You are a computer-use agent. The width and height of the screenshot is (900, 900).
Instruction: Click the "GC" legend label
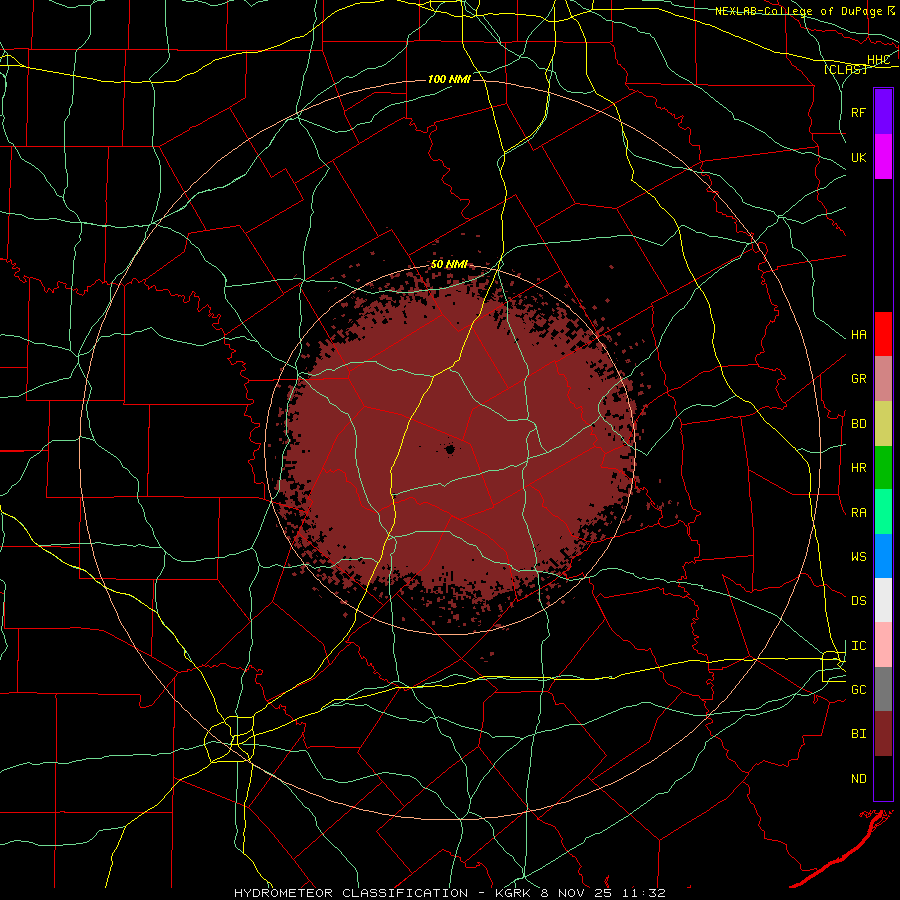tap(859, 690)
